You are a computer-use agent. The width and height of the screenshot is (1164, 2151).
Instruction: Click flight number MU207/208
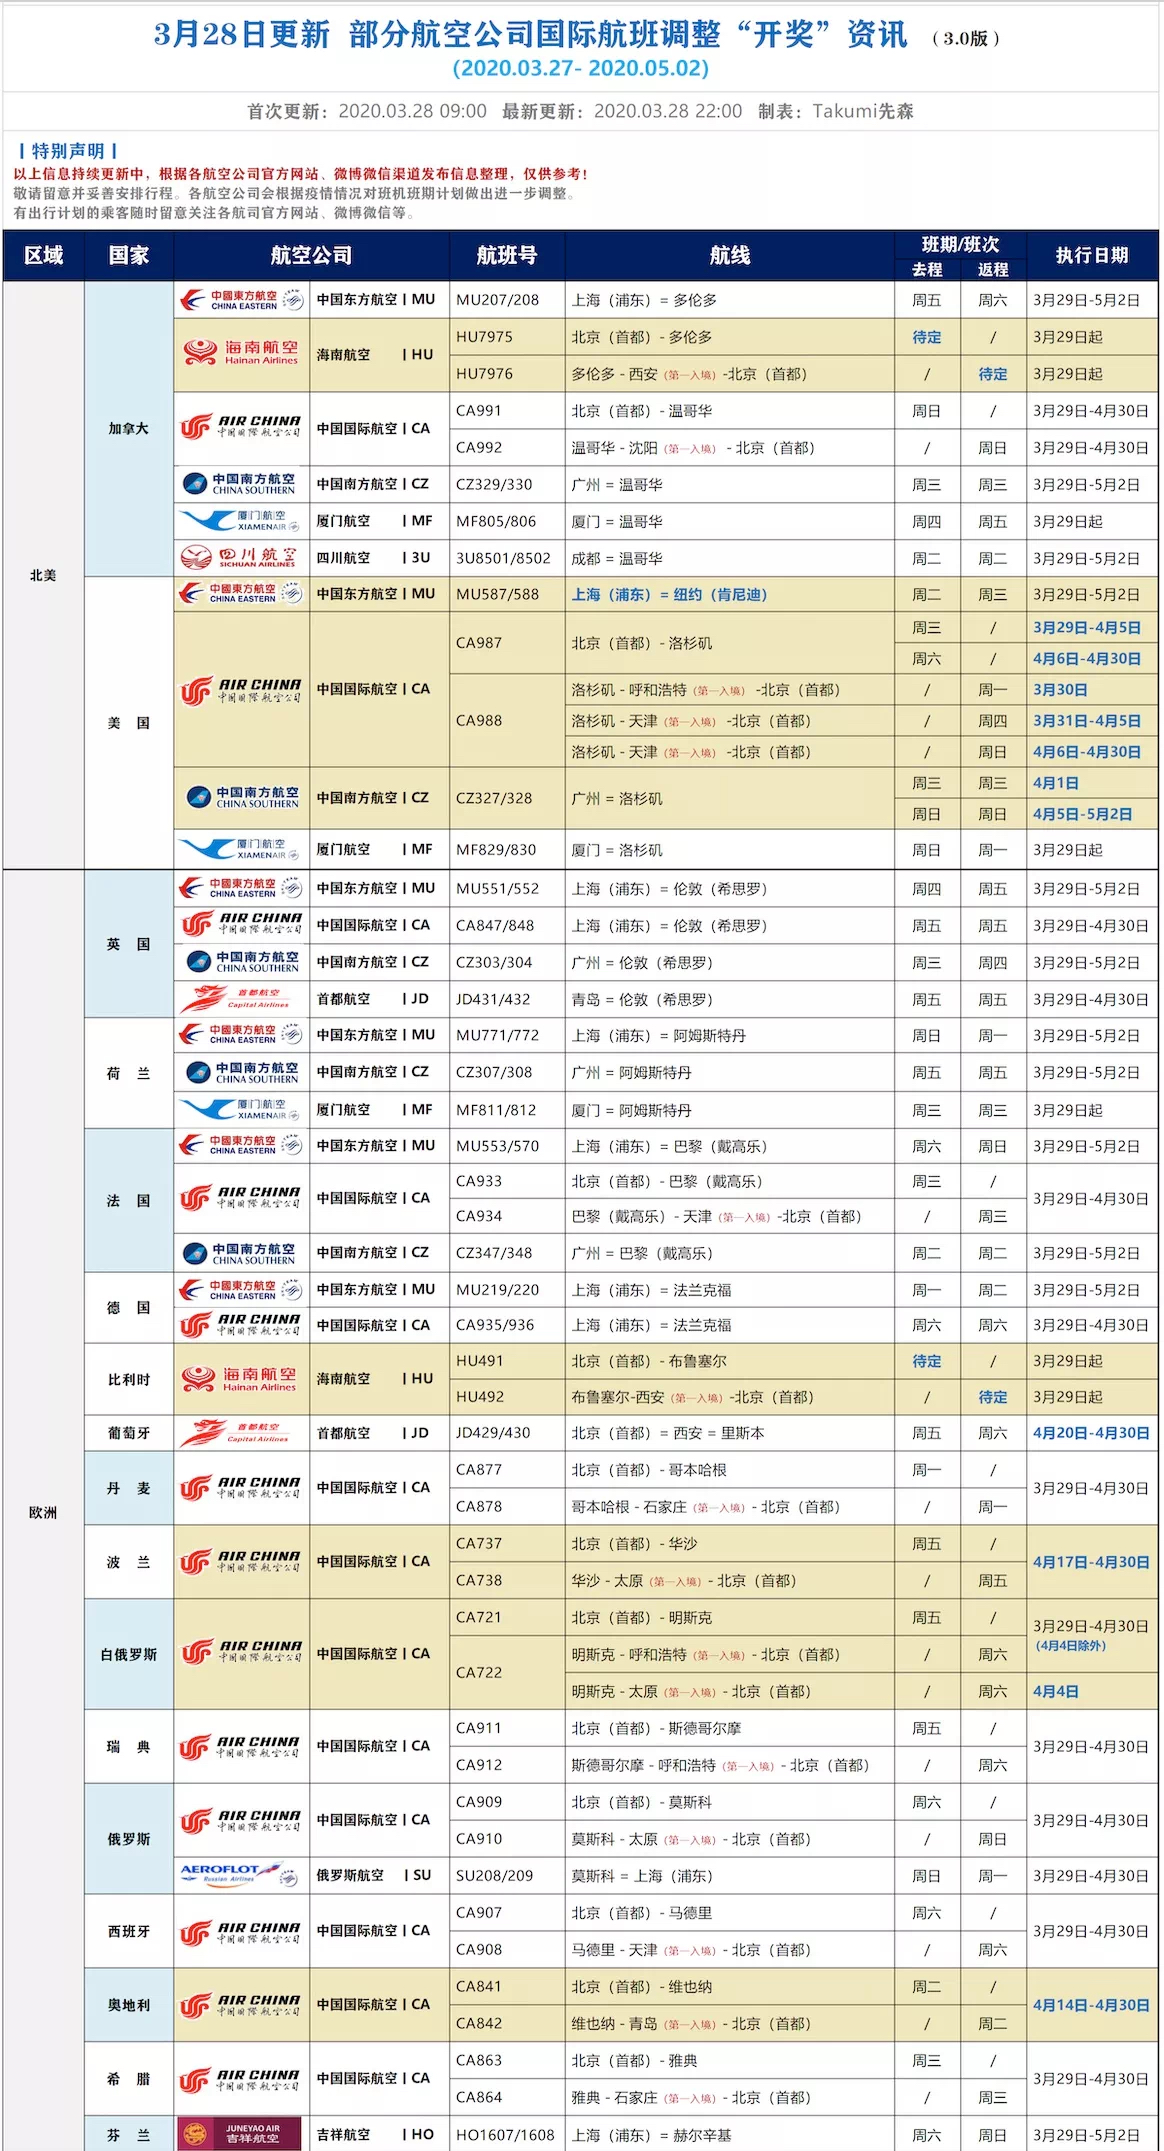(497, 300)
